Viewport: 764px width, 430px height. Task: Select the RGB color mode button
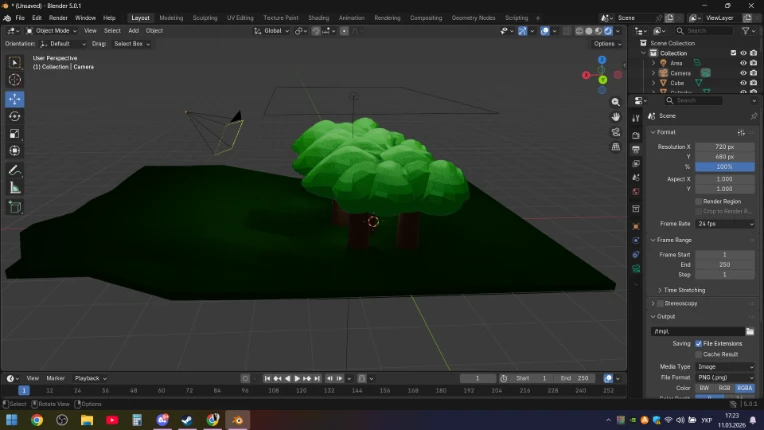pos(724,388)
